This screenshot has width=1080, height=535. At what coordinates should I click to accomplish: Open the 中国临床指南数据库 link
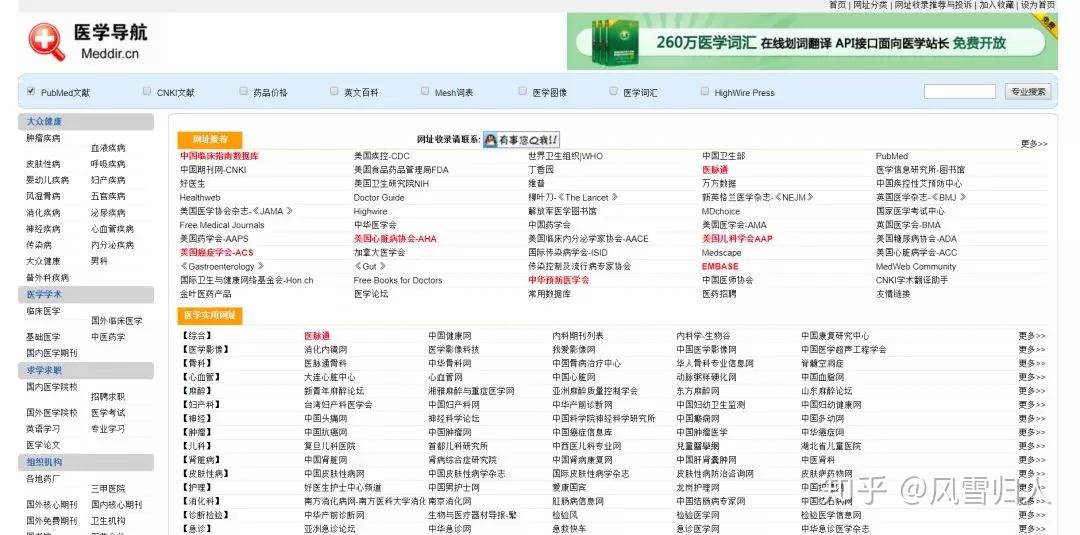pos(220,156)
